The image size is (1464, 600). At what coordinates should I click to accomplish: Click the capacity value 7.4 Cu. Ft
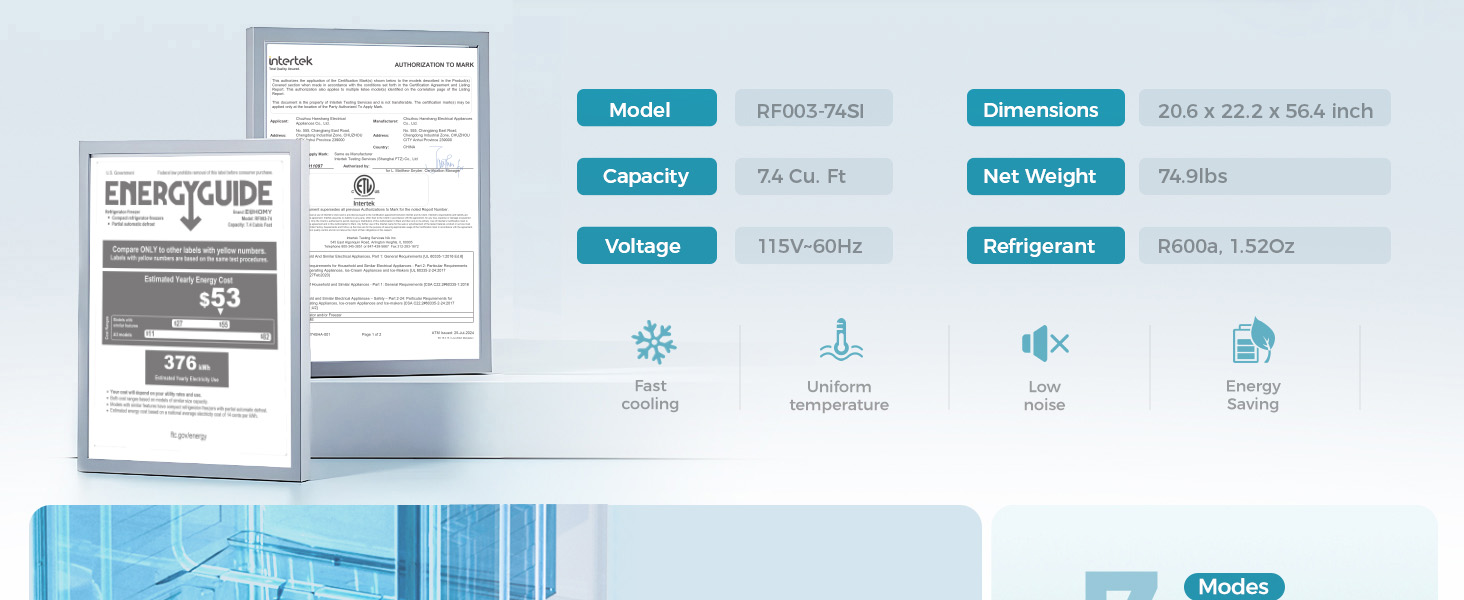802,177
